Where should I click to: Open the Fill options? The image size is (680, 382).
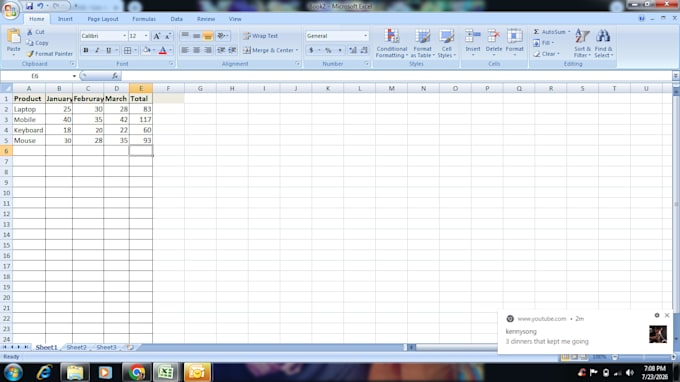pos(543,43)
